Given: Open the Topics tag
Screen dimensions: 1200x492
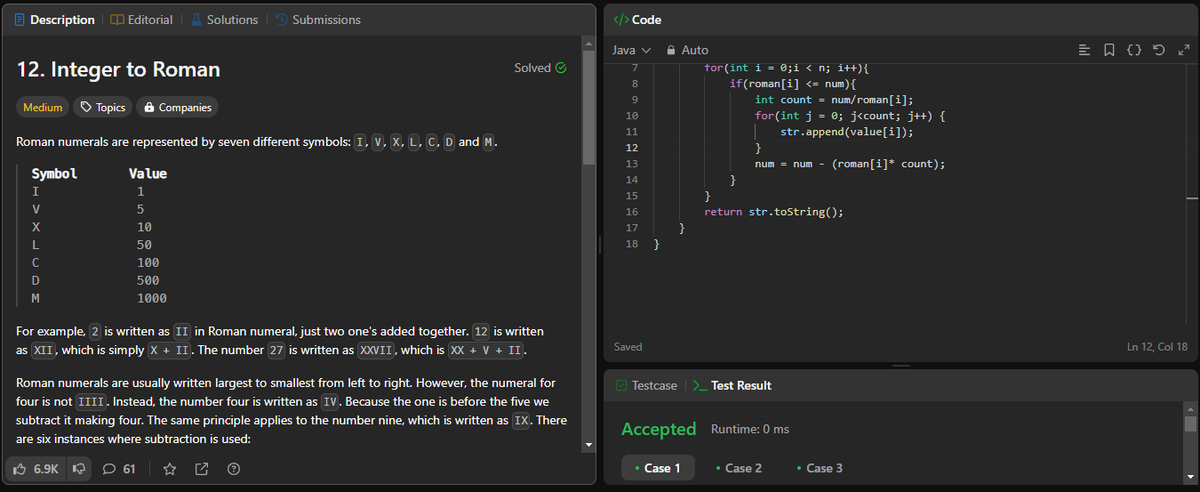Looking at the screenshot, I should (103, 107).
